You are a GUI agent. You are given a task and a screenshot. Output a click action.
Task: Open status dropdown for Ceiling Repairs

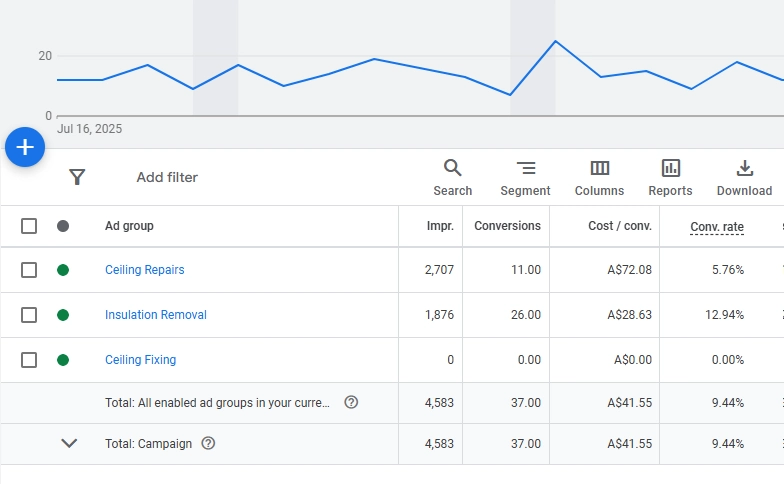[x=63, y=270]
